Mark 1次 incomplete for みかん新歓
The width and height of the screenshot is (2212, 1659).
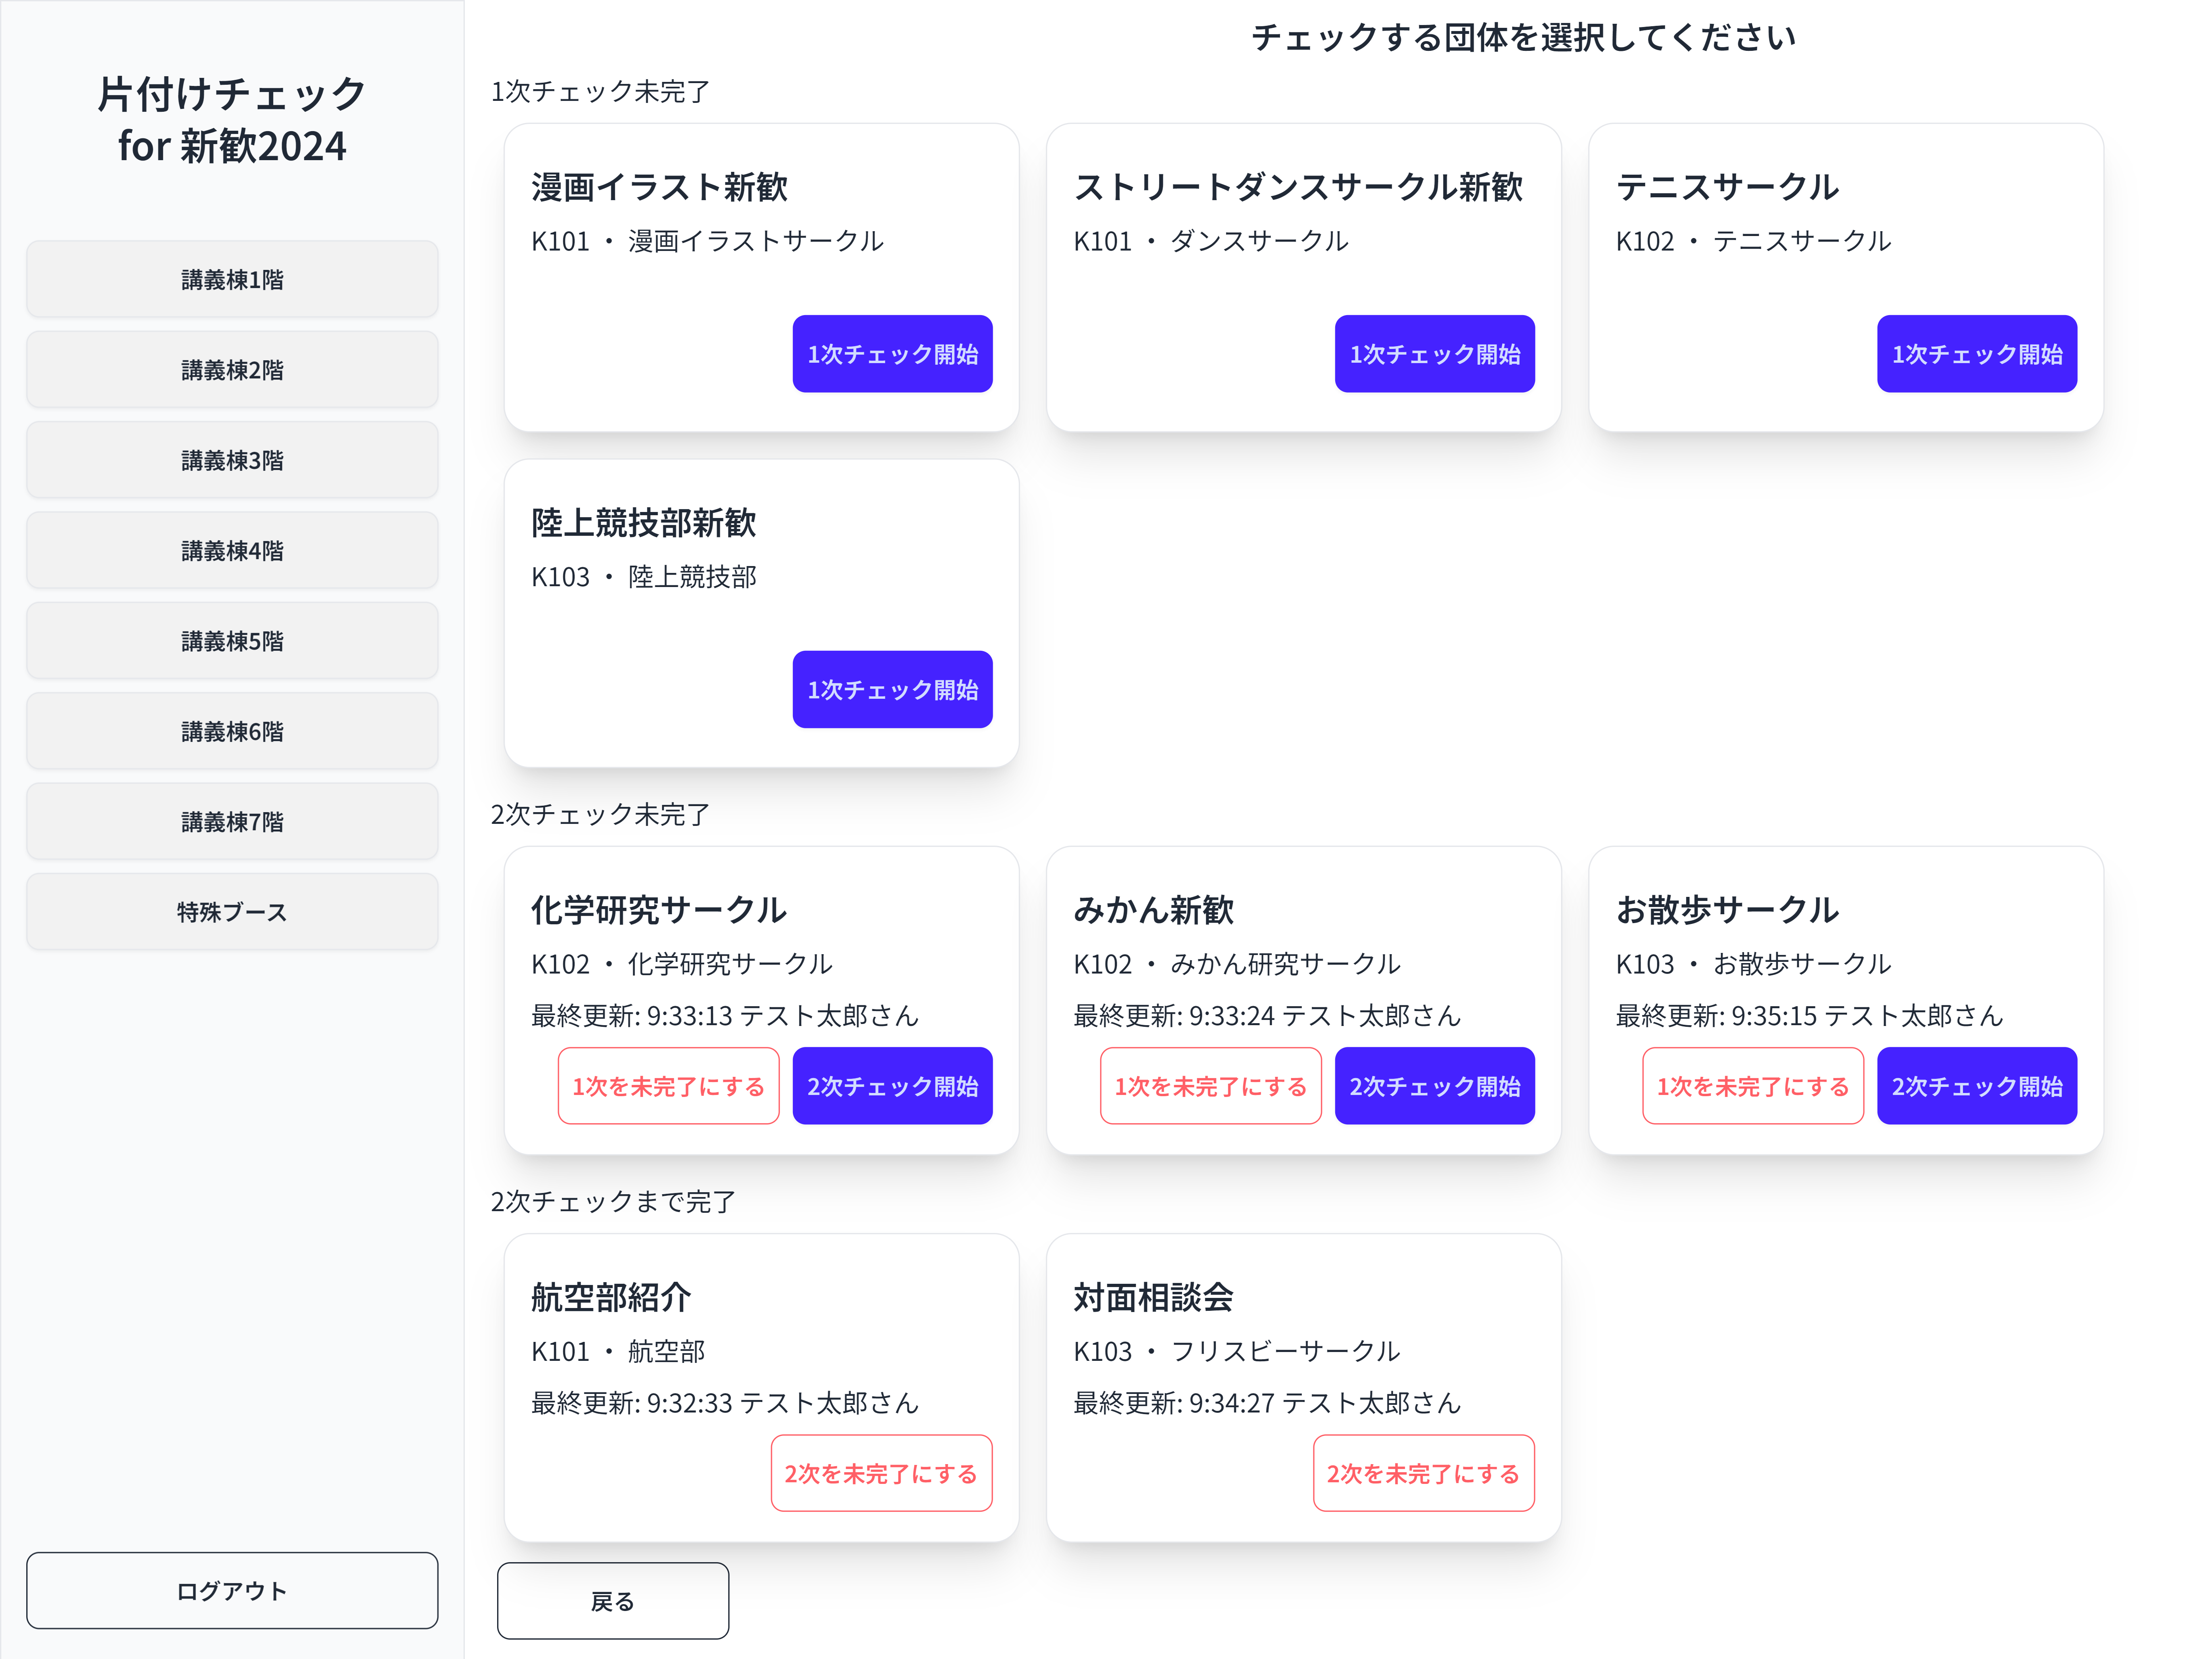click(1210, 1086)
